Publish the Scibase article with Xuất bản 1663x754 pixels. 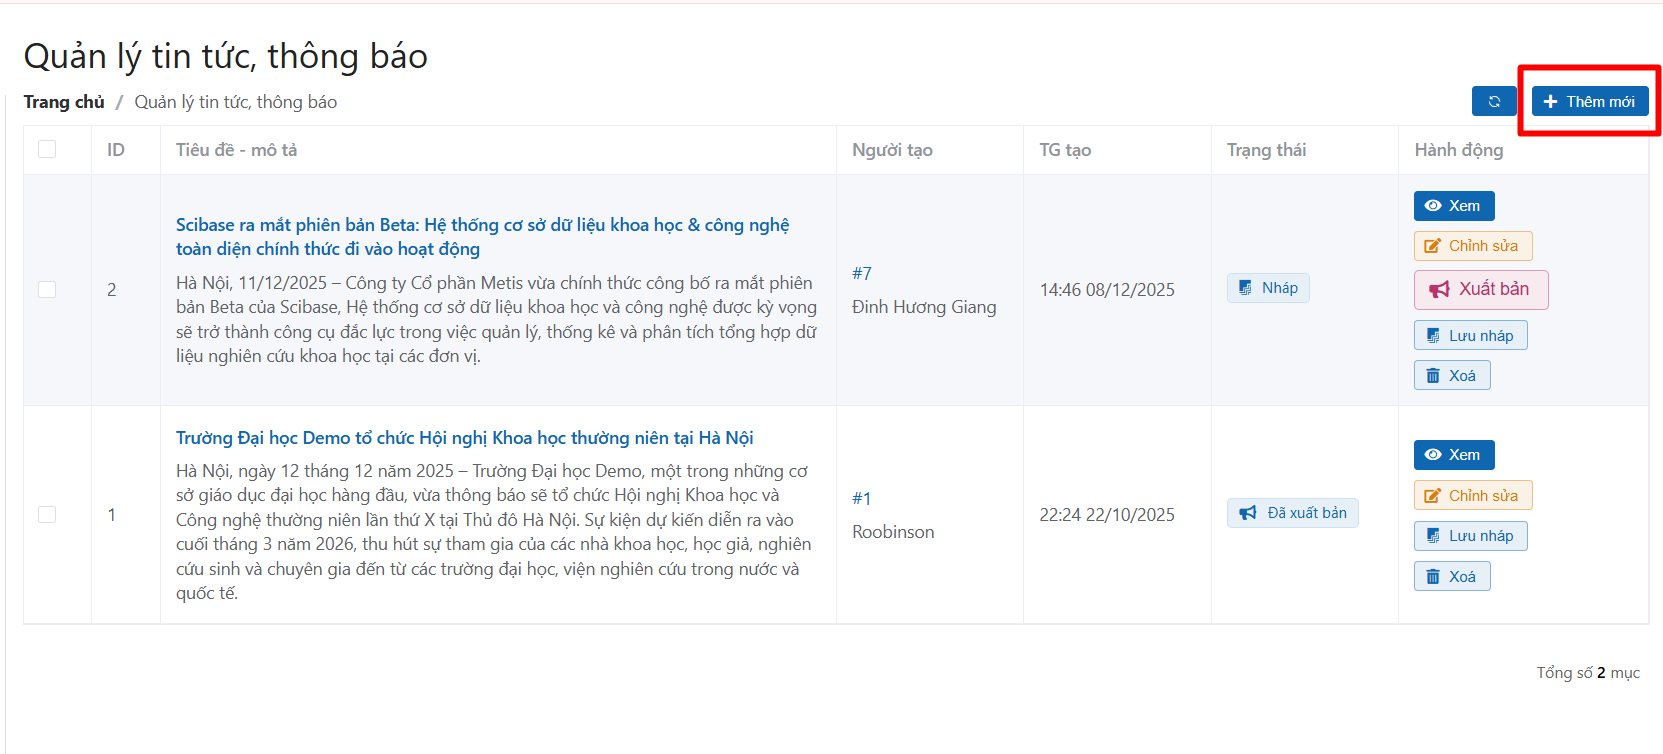[x=1480, y=289]
